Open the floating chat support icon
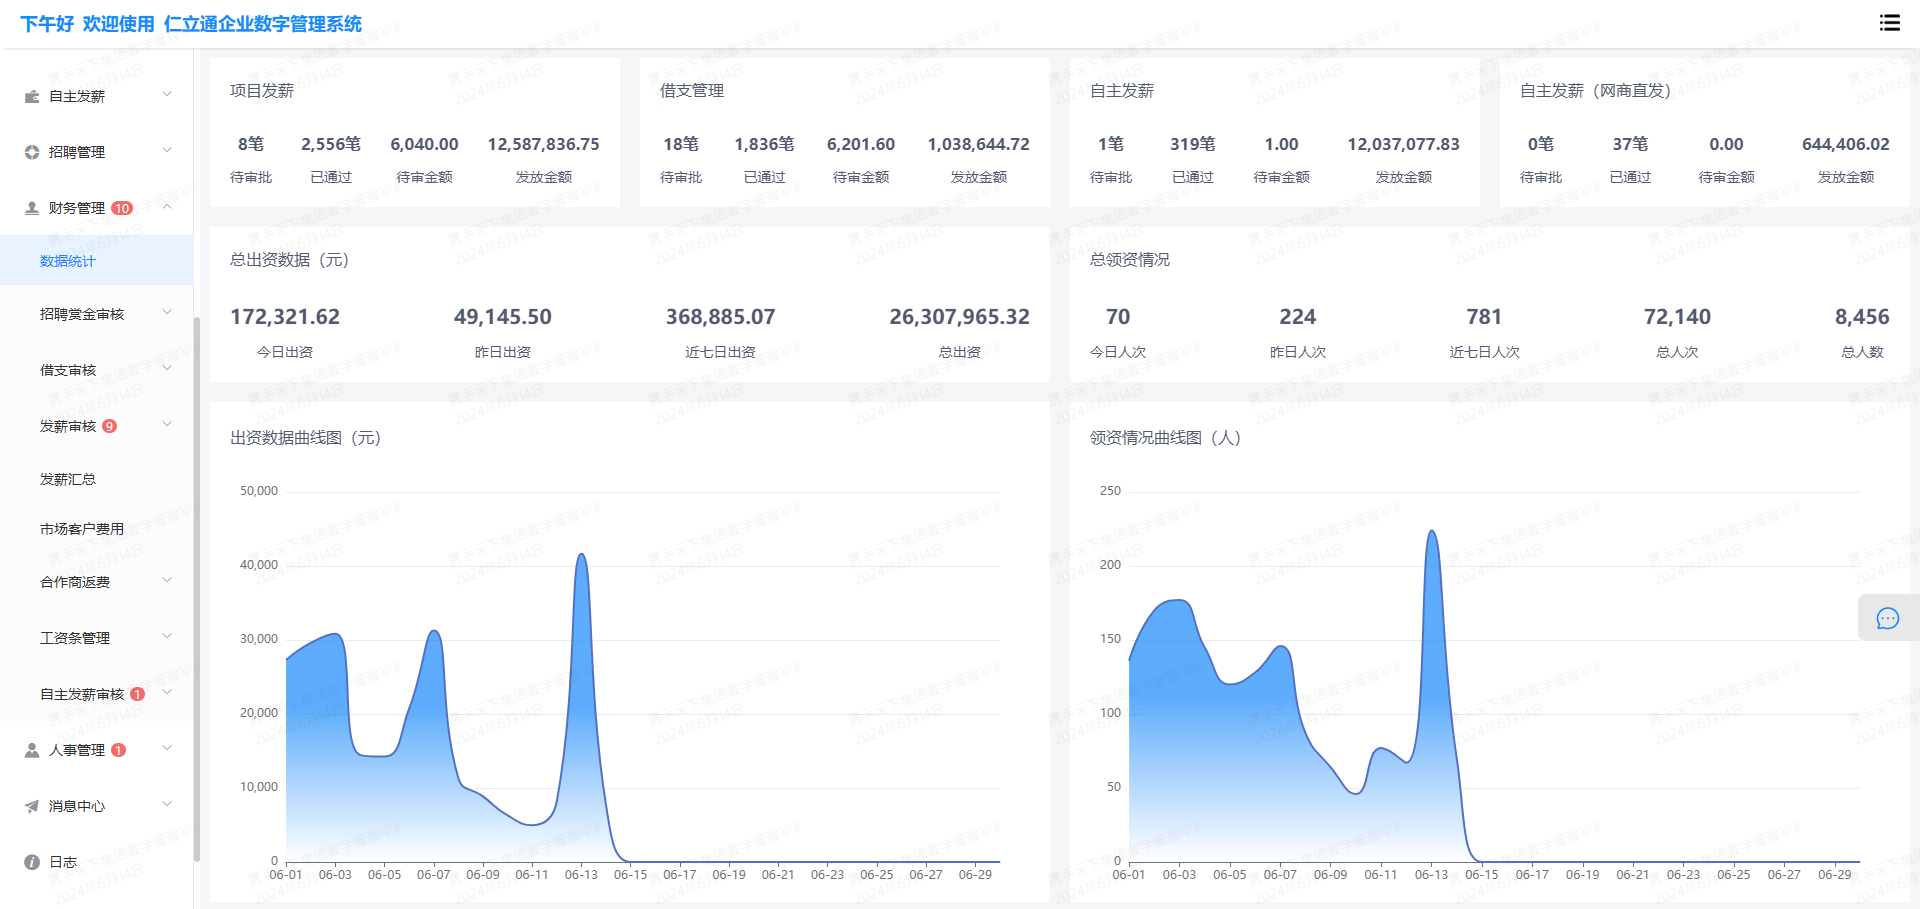The height and width of the screenshot is (909, 1920). pos(1887,618)
